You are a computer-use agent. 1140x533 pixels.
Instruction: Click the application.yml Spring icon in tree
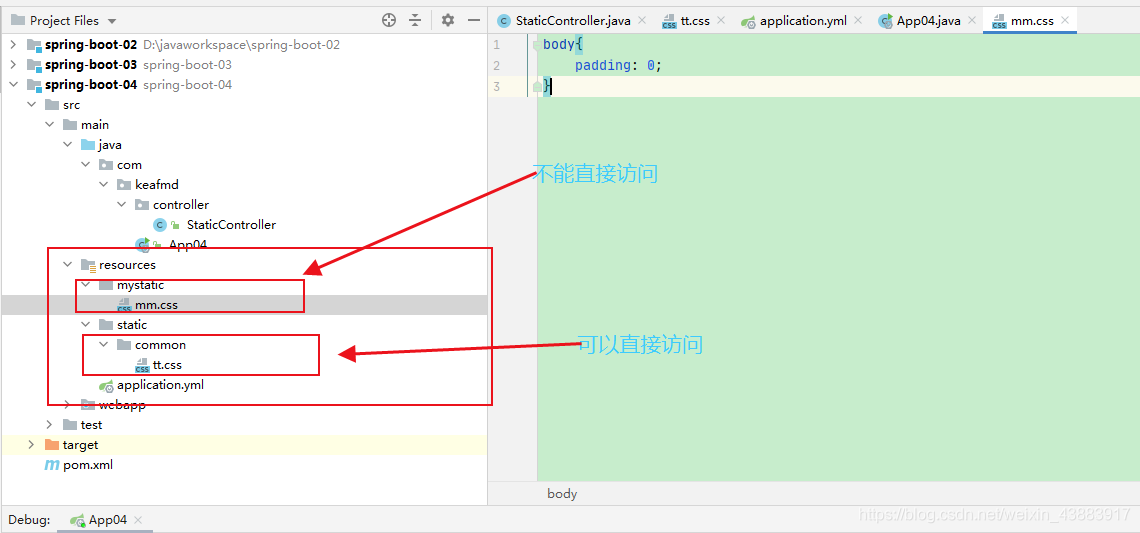coord(106,385)
